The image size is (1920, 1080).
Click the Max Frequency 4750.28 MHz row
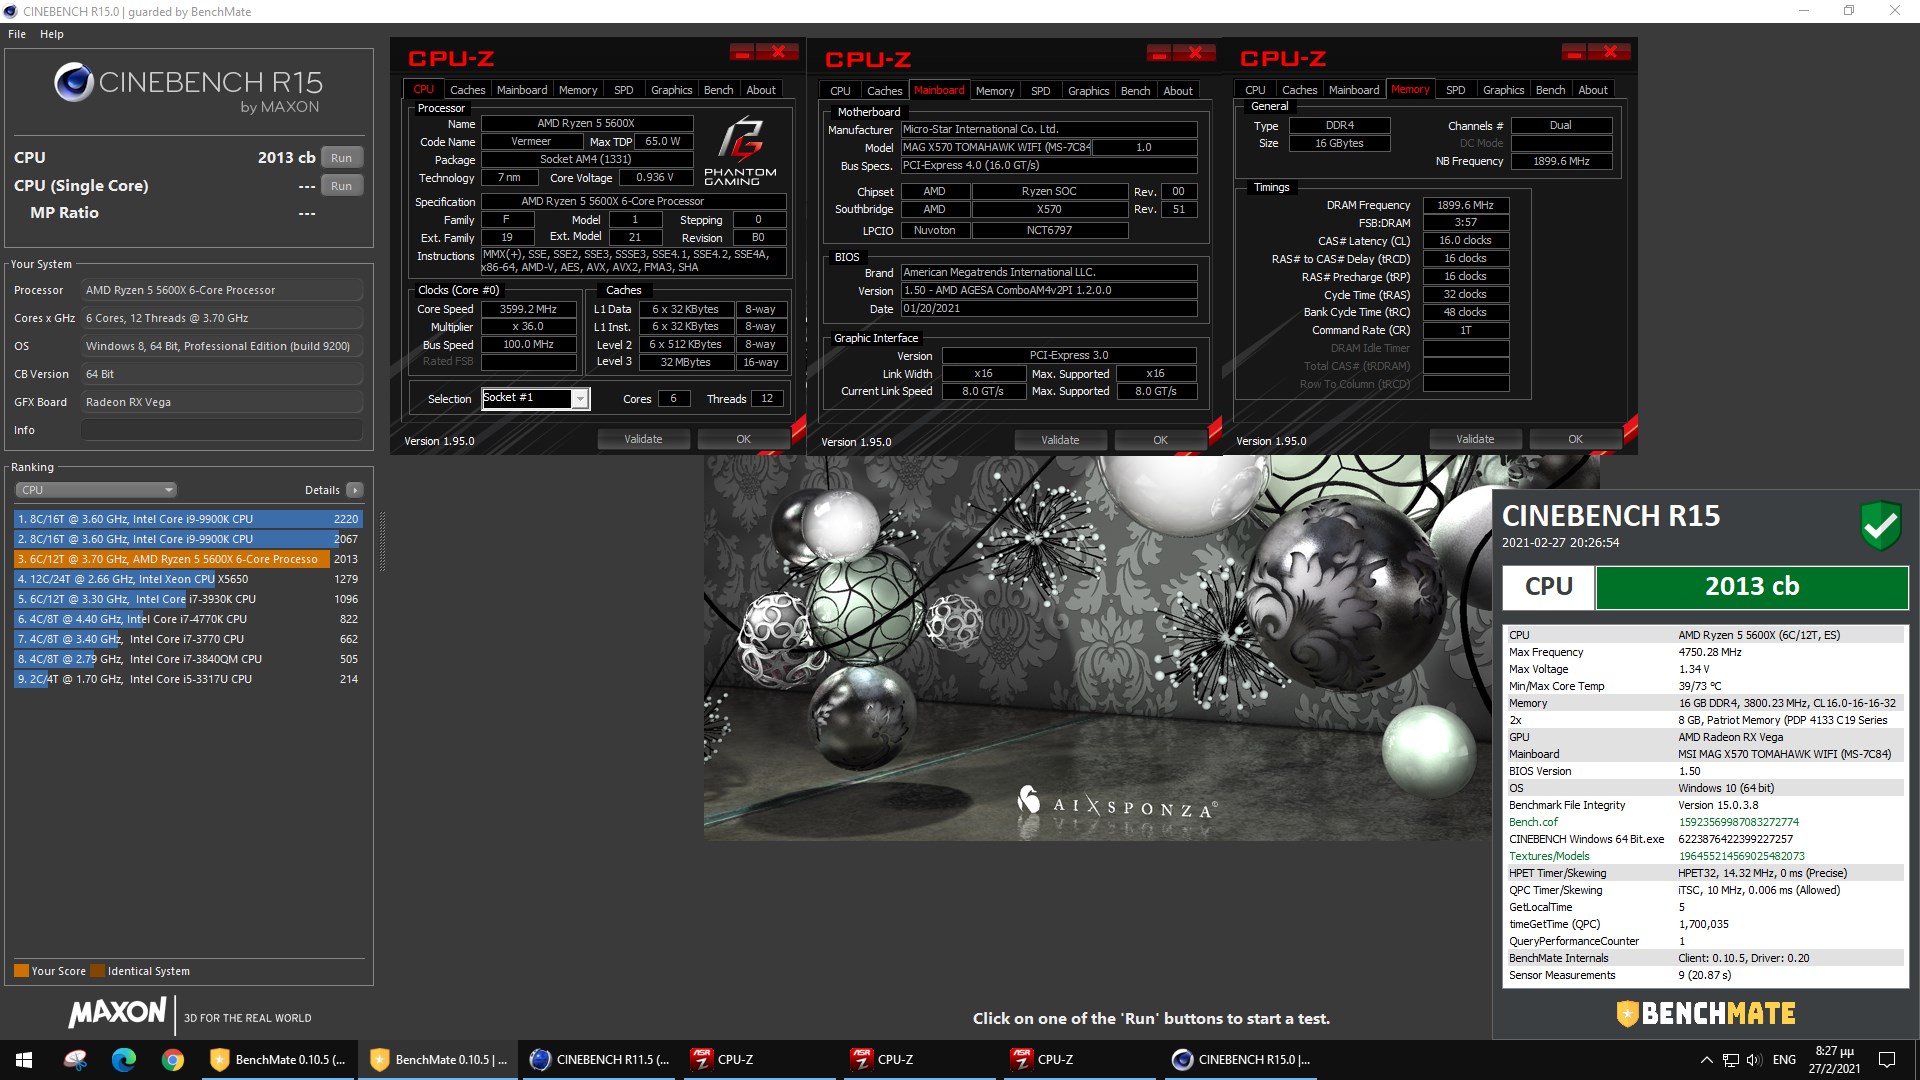coord(1705,652)
